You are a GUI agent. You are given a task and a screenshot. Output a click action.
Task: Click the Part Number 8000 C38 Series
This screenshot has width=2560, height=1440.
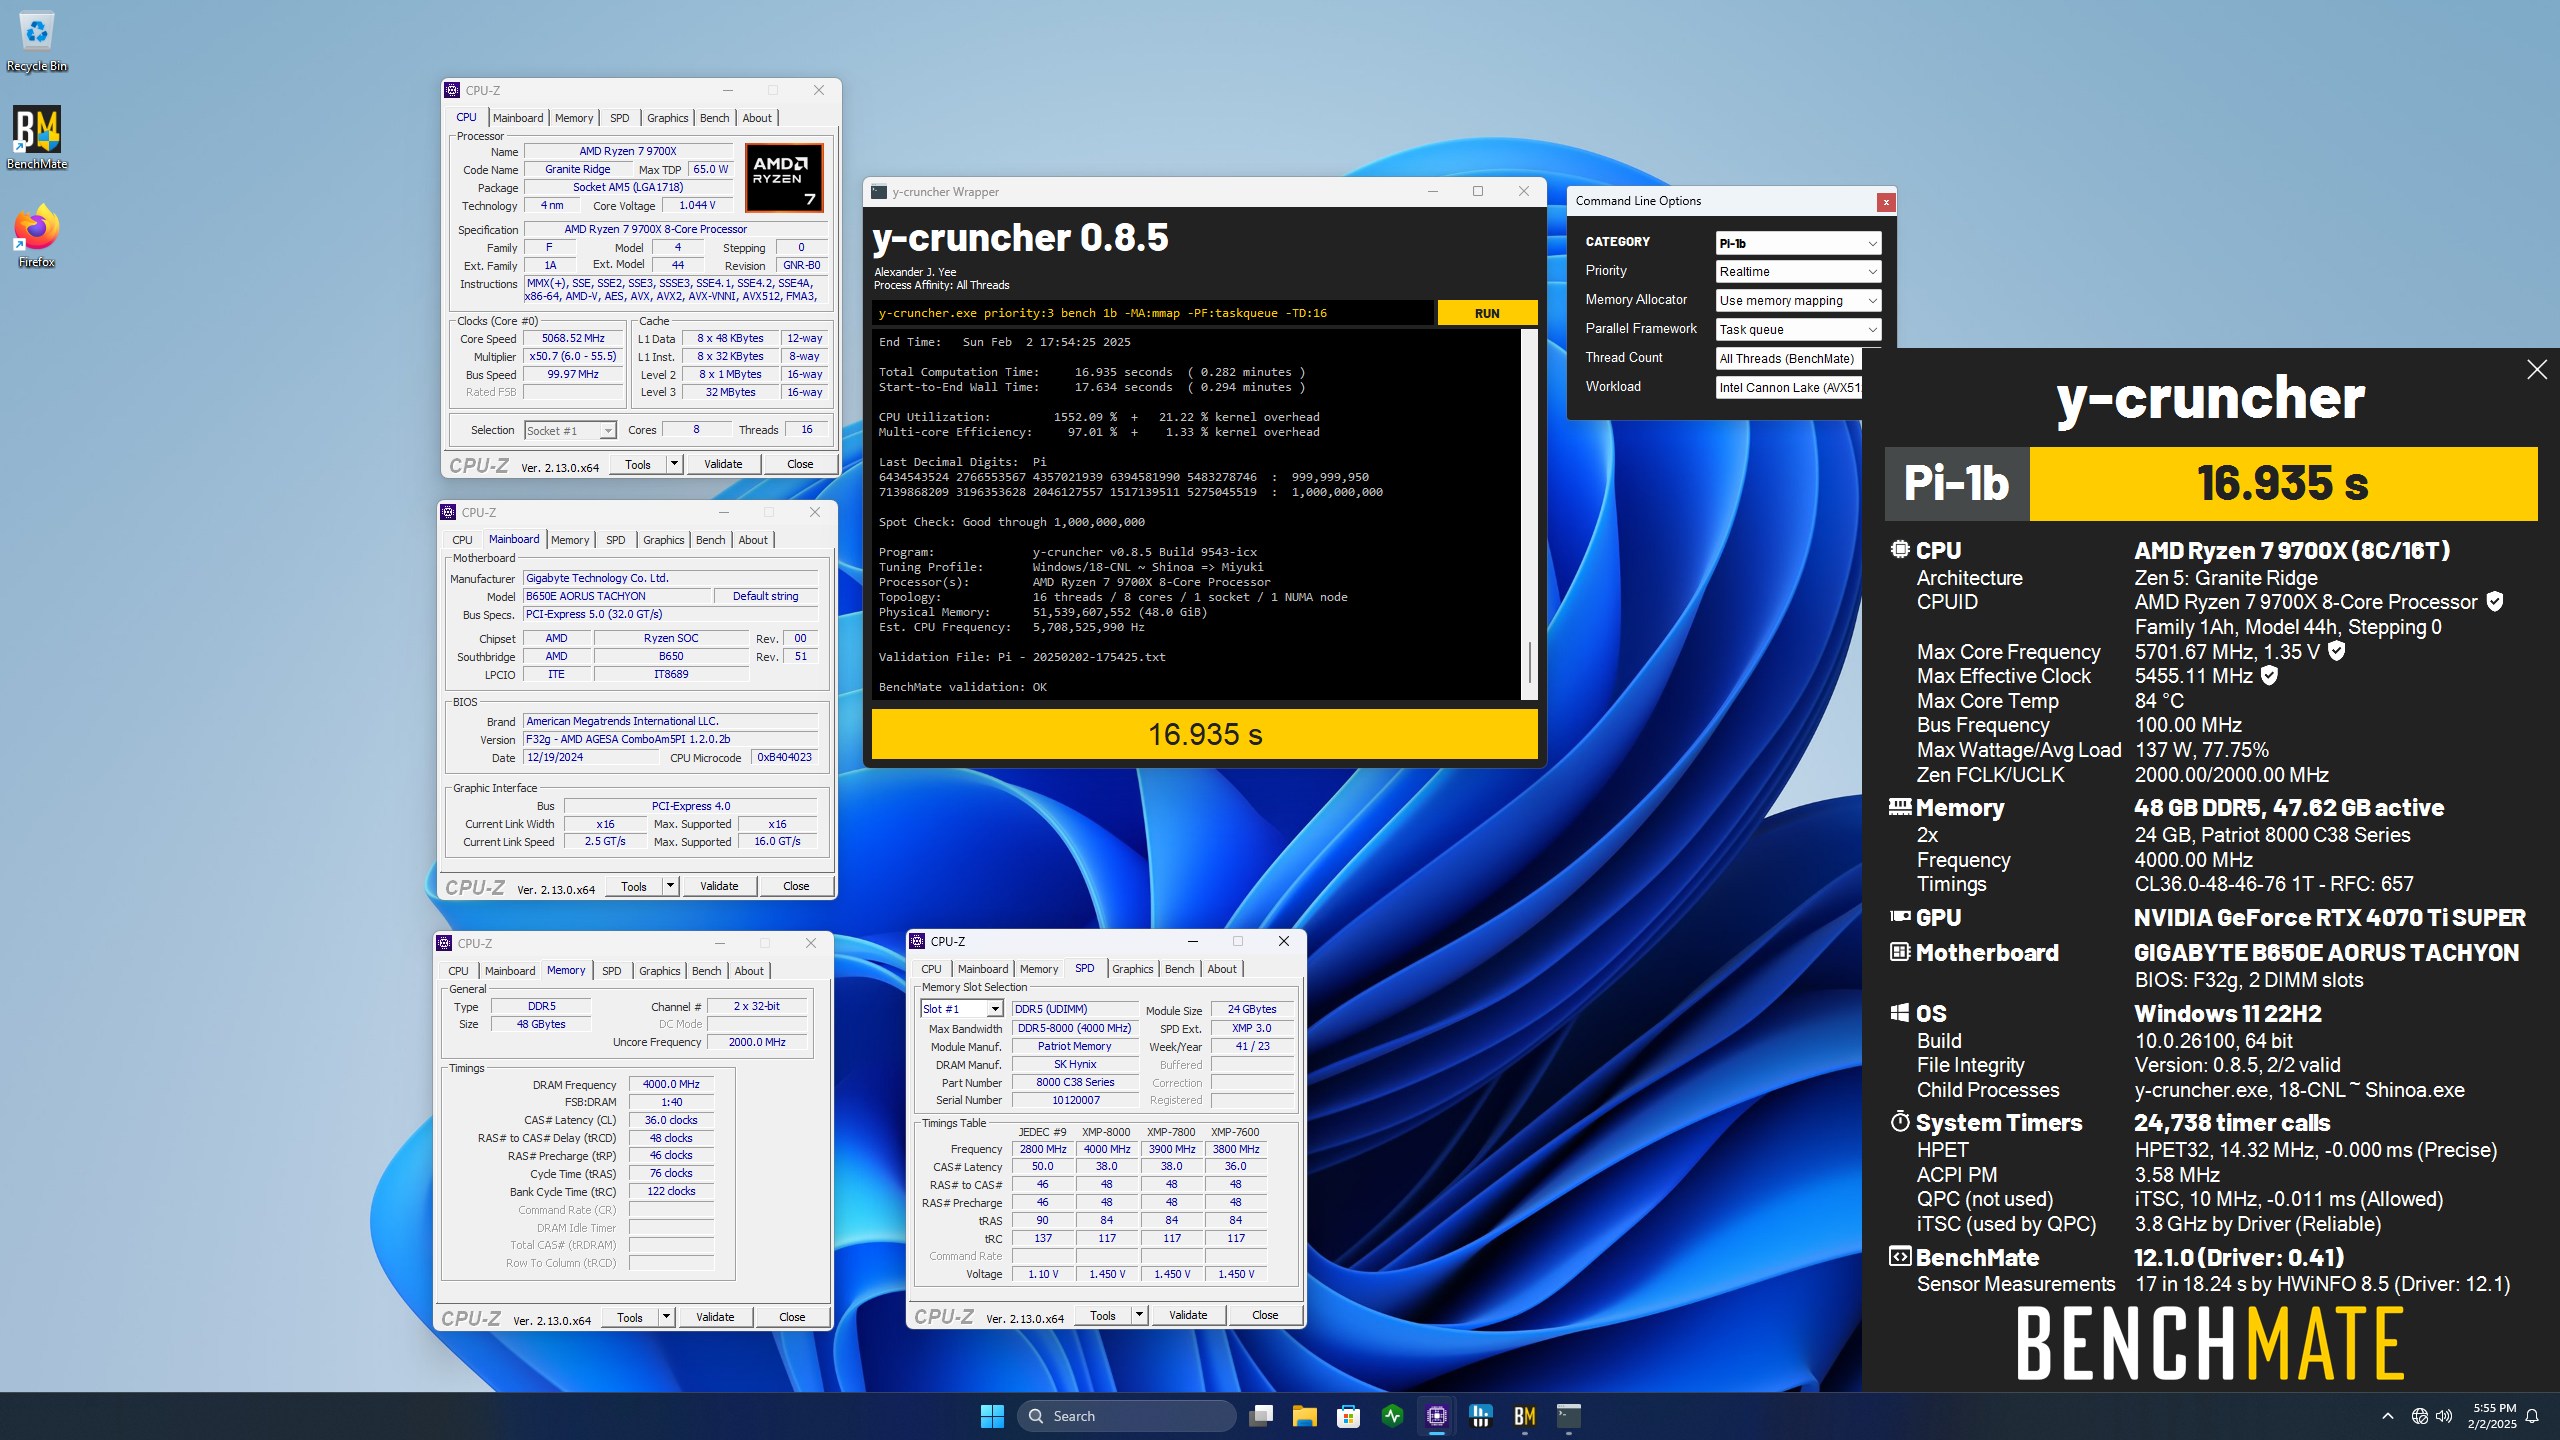[1075, 1082]
